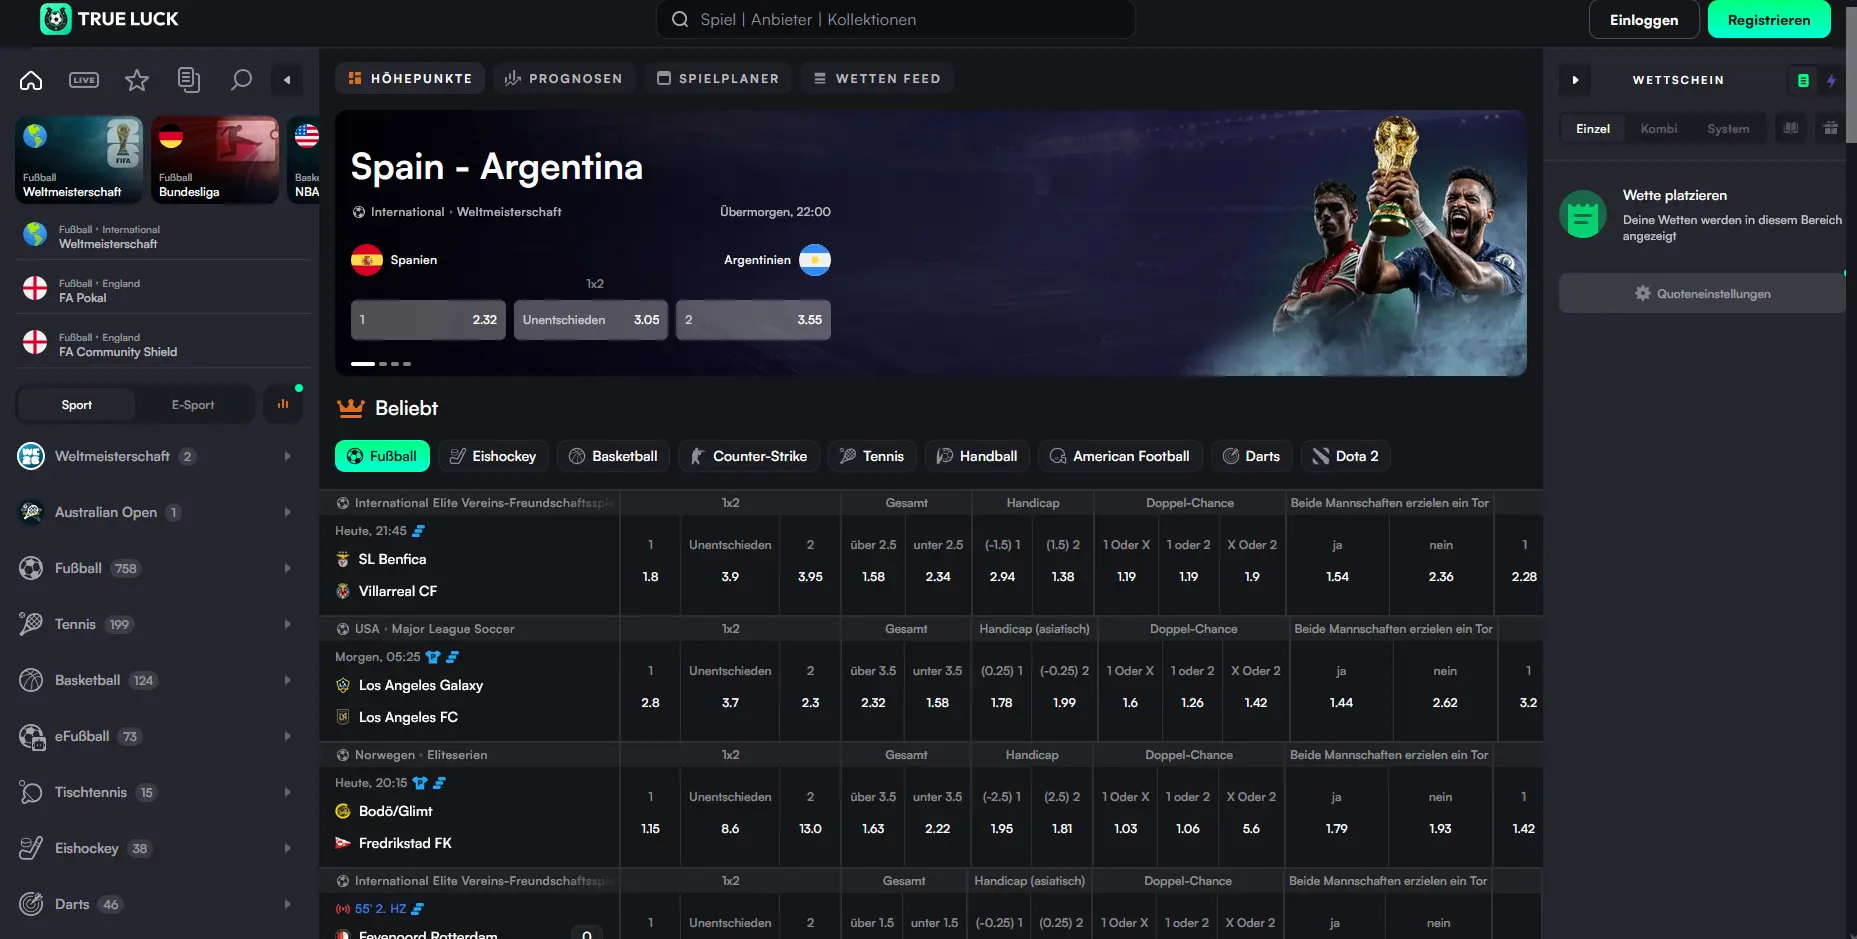Viewport: 1857px width, 939px height.
Task: Open Fußball International Weltmeisterschaft link
Action: point(163,237)
